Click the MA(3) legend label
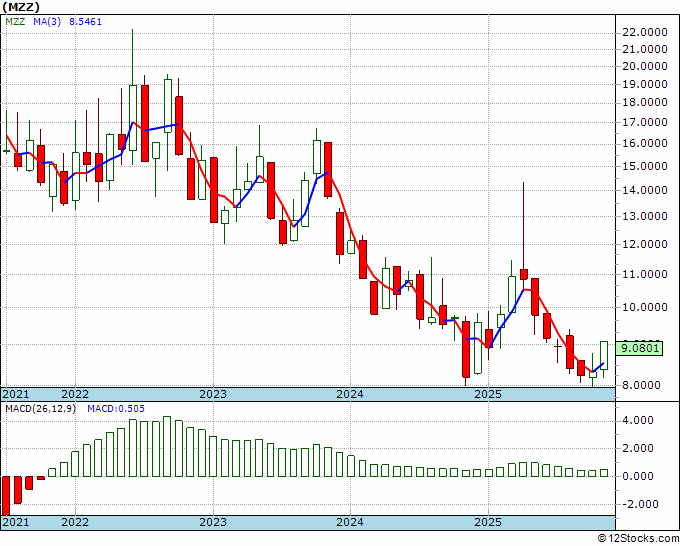Image resolution: width=680 pixels, height=546 pixels. coord(47,21)
